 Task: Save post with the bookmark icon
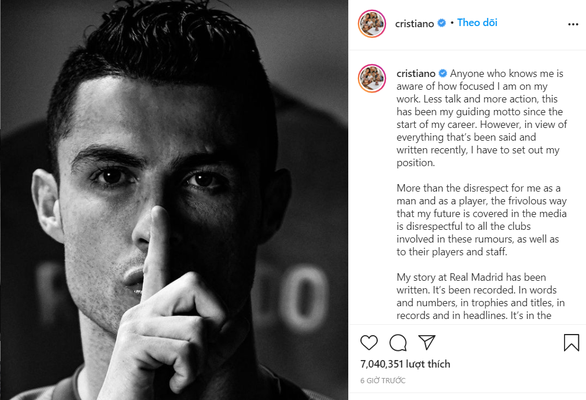[x=571, y=342]
